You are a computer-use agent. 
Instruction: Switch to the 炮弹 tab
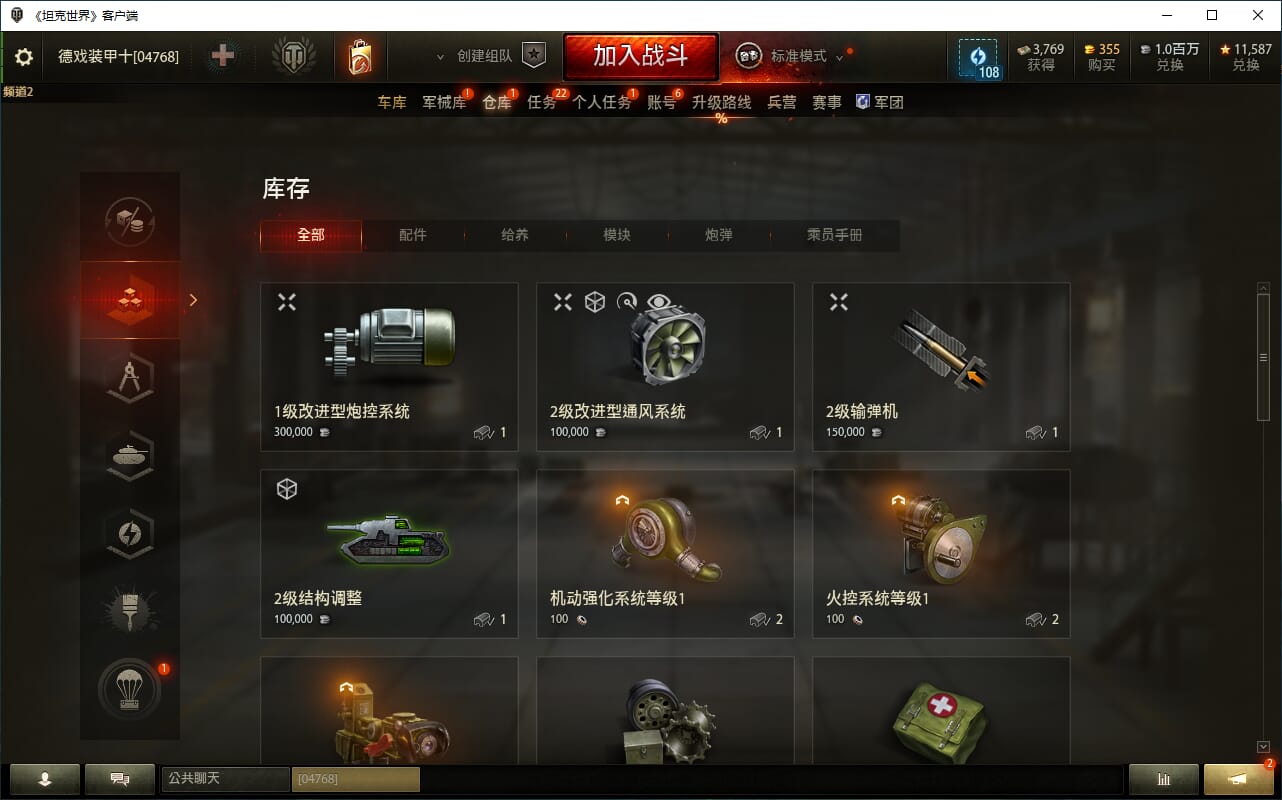point(719,235)
